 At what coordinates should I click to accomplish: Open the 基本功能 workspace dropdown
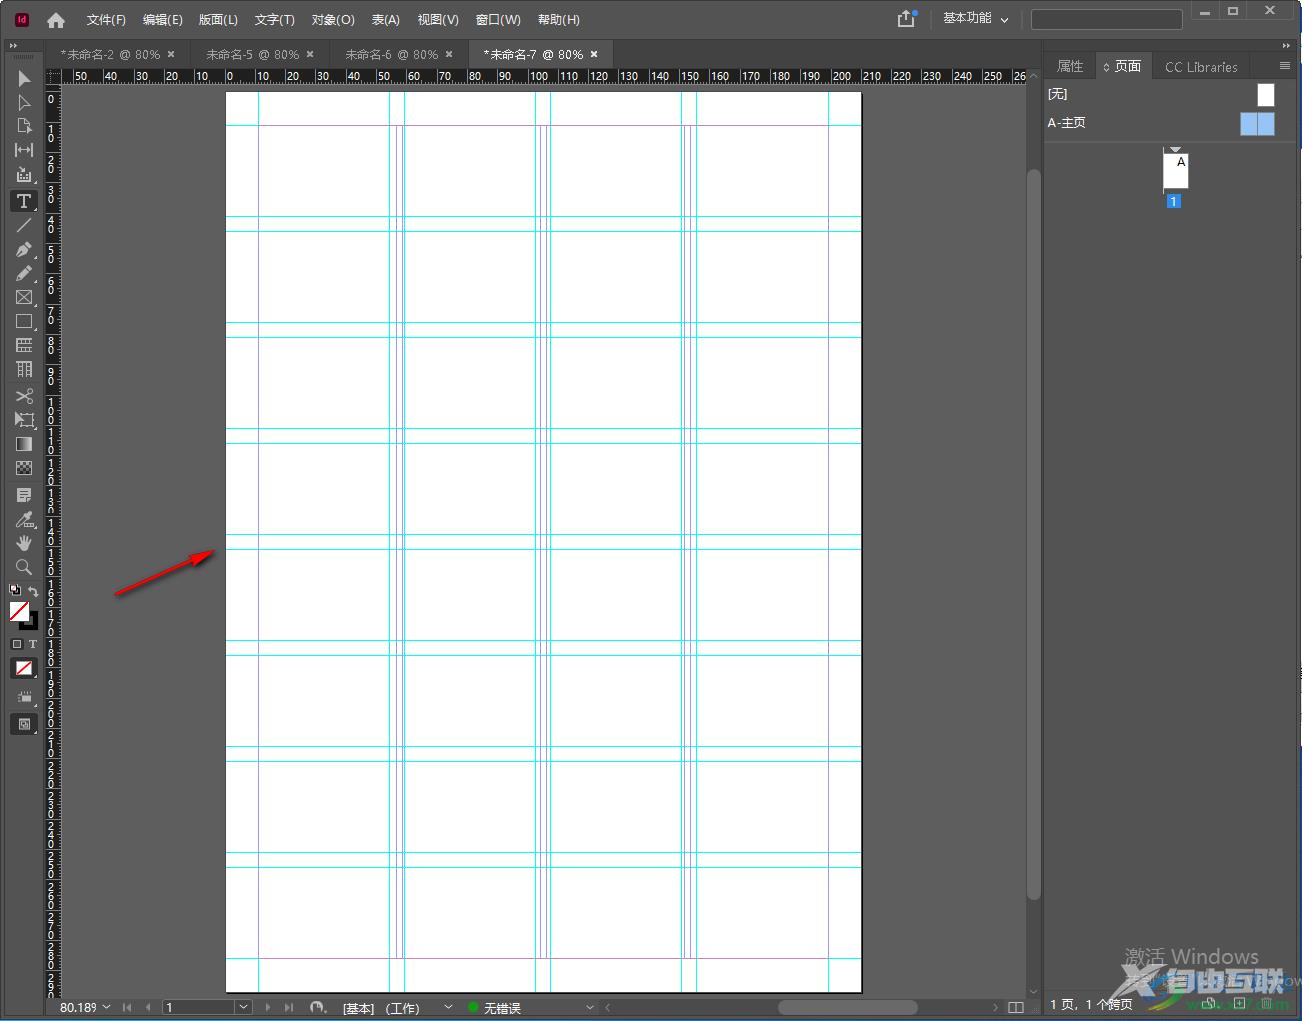976,19
